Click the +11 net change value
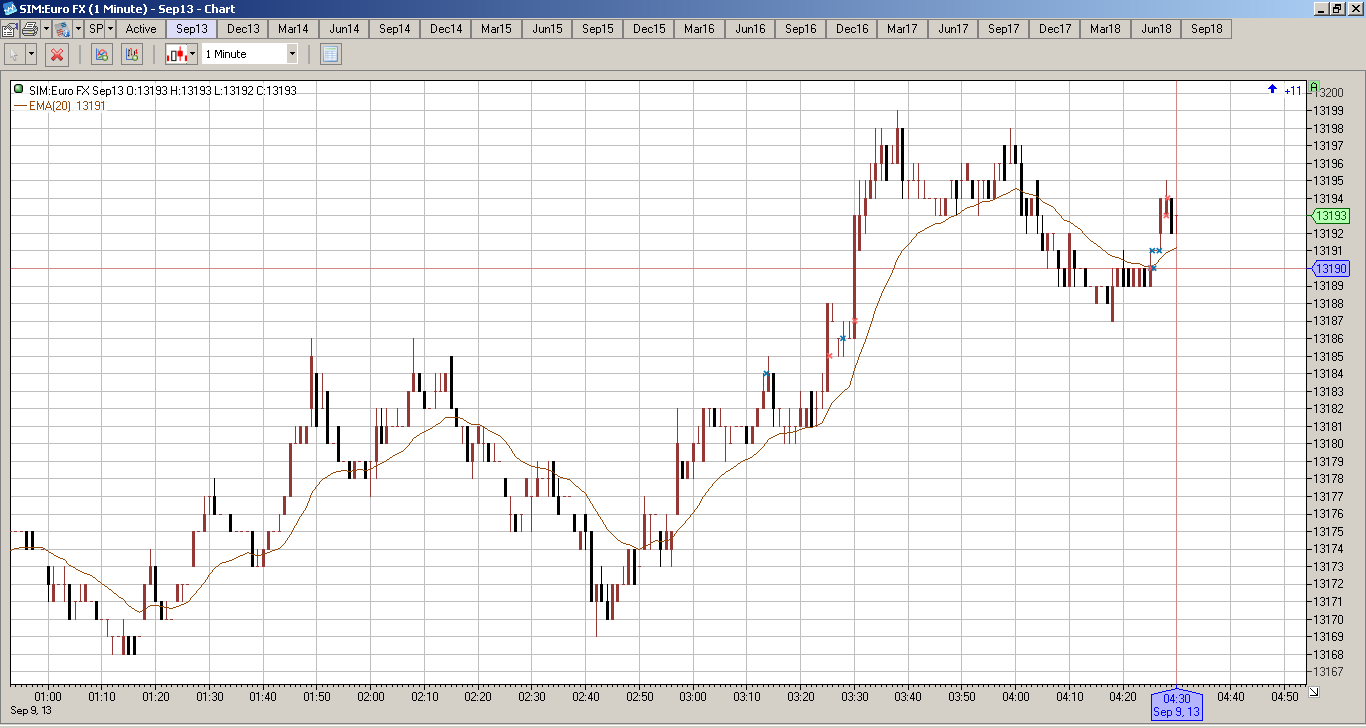1366x728 pixels. click(1293, 90)
